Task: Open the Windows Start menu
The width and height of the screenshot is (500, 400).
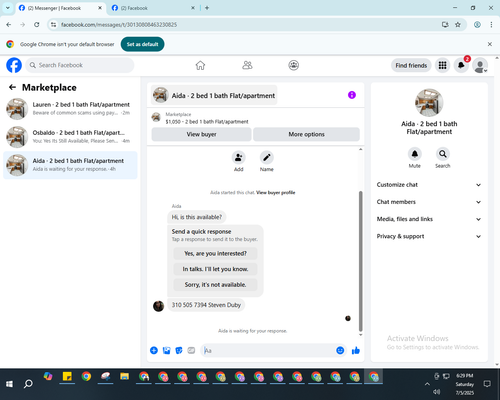Action: 9,384
